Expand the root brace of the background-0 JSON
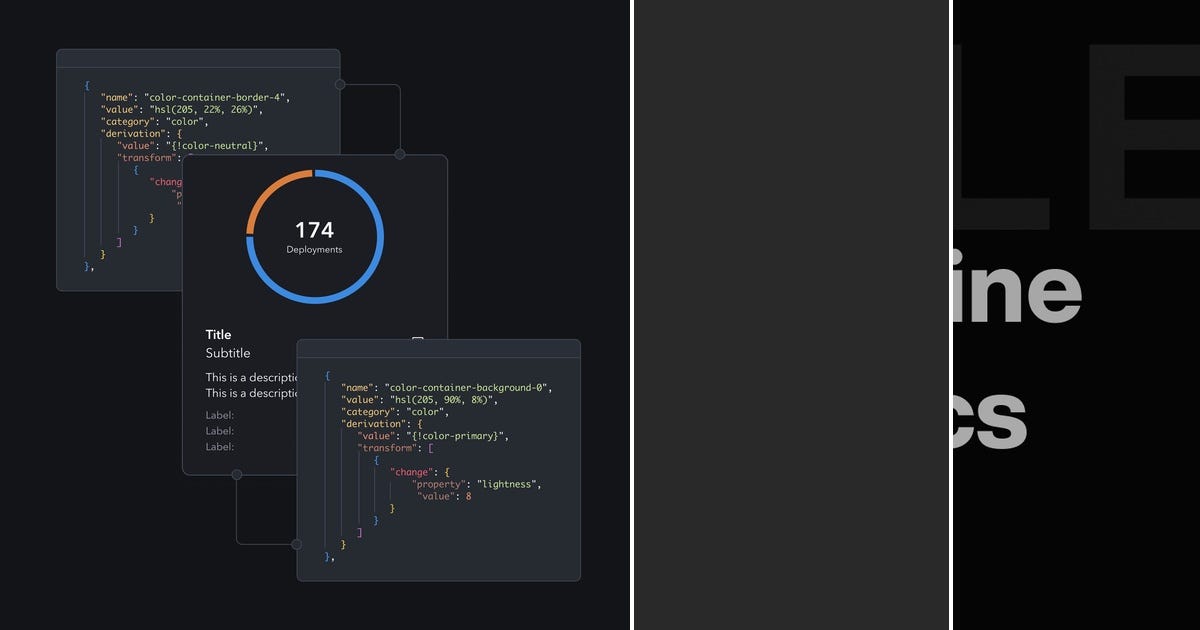This screenshot has height=630, width=1200. (327, 375)
